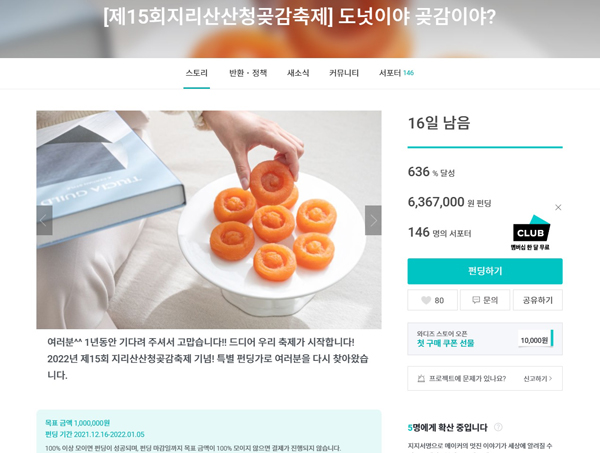The width and height of the screenshot is (600, 453).
Task: Click the 펀딩하기 funding button
Action: point(485,271)
